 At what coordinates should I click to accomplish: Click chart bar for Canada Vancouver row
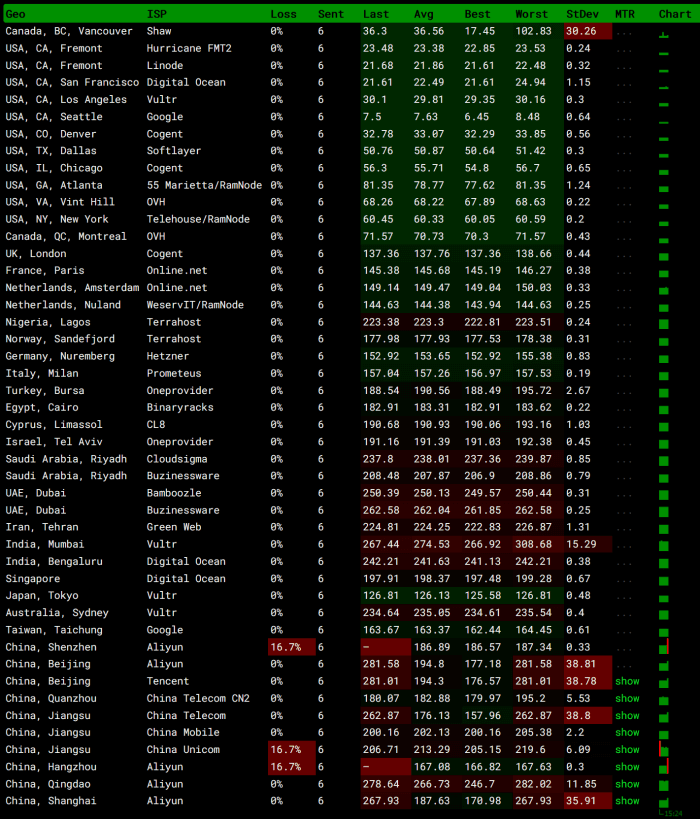click(663, 36)
